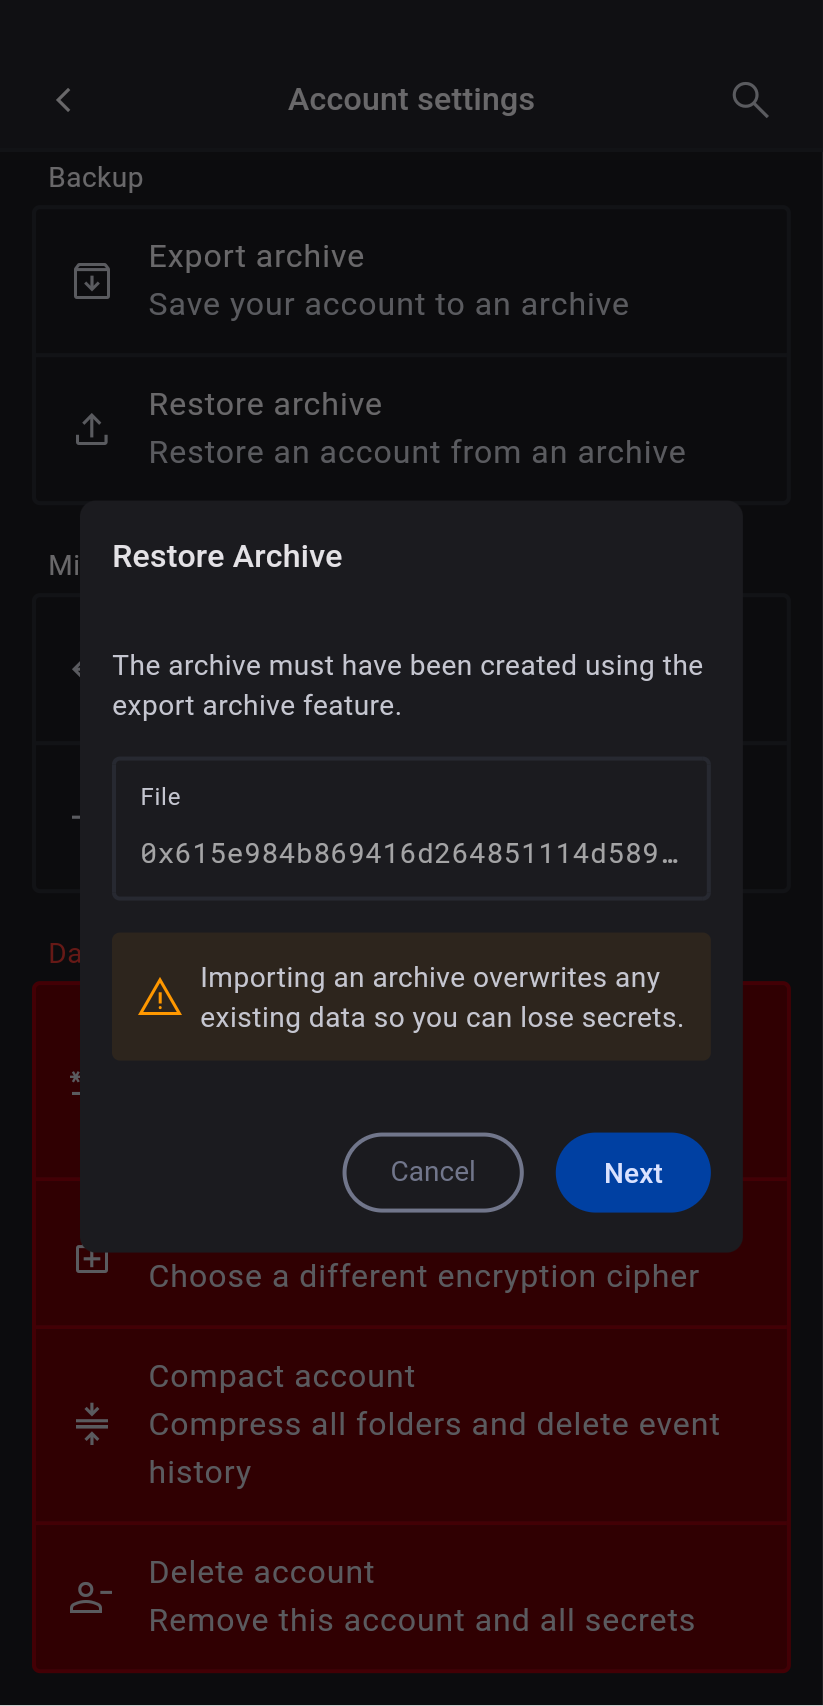
Task: Click the Restore archive upload icon
Action: click(x=92, y=429)
